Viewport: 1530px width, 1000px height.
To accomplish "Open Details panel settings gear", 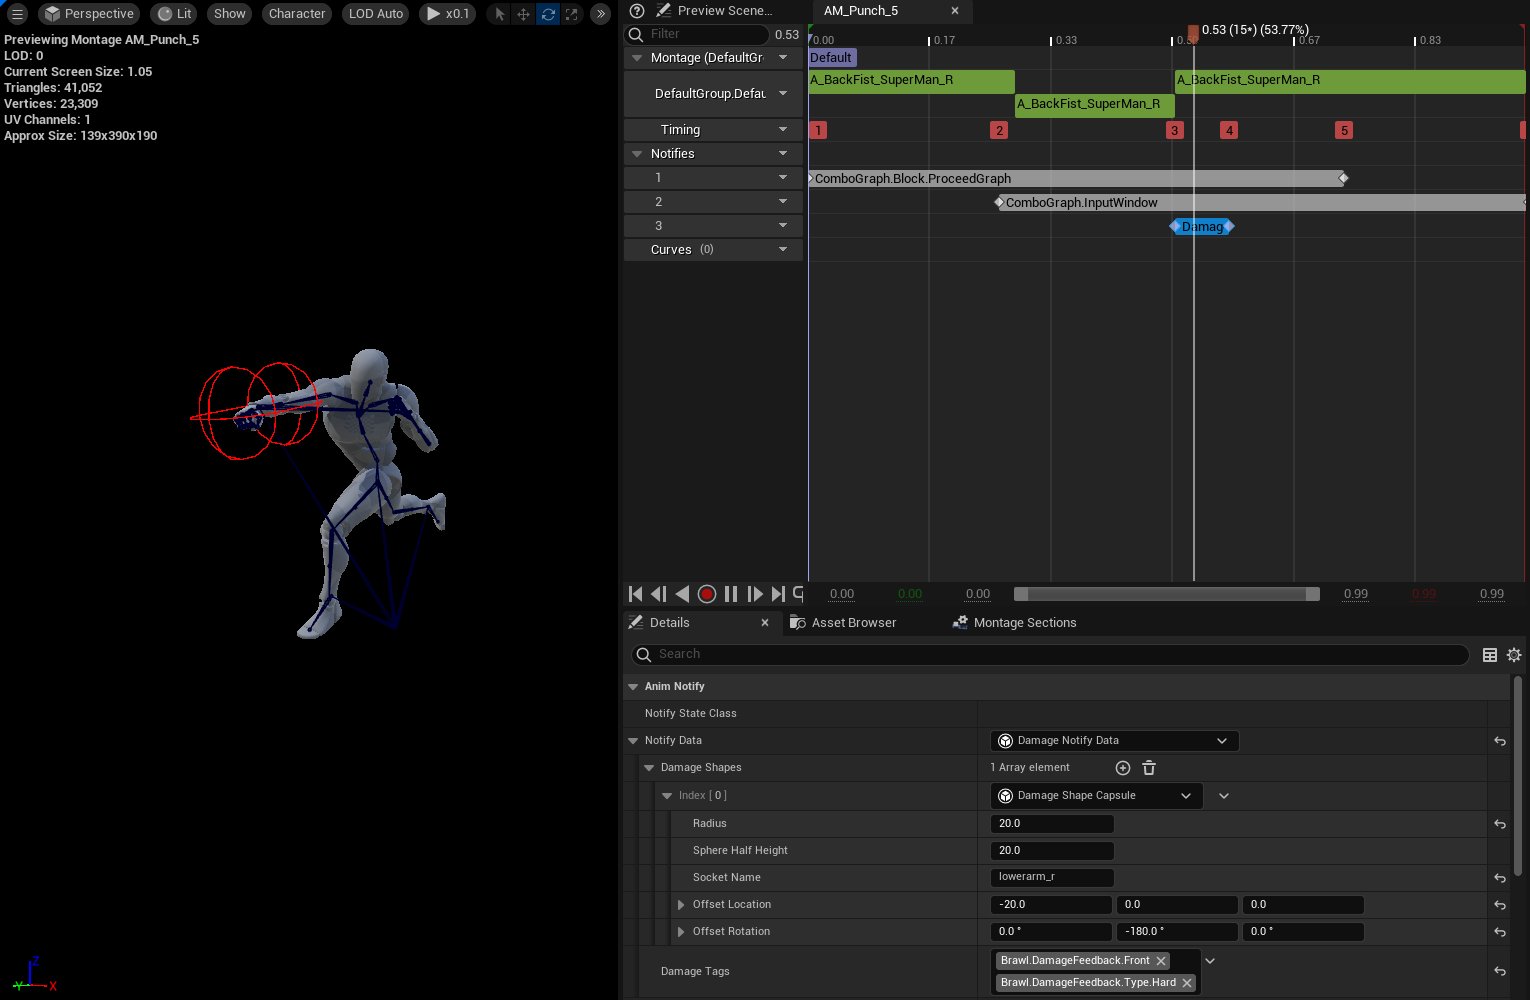I will click(x=1514, y=655).
